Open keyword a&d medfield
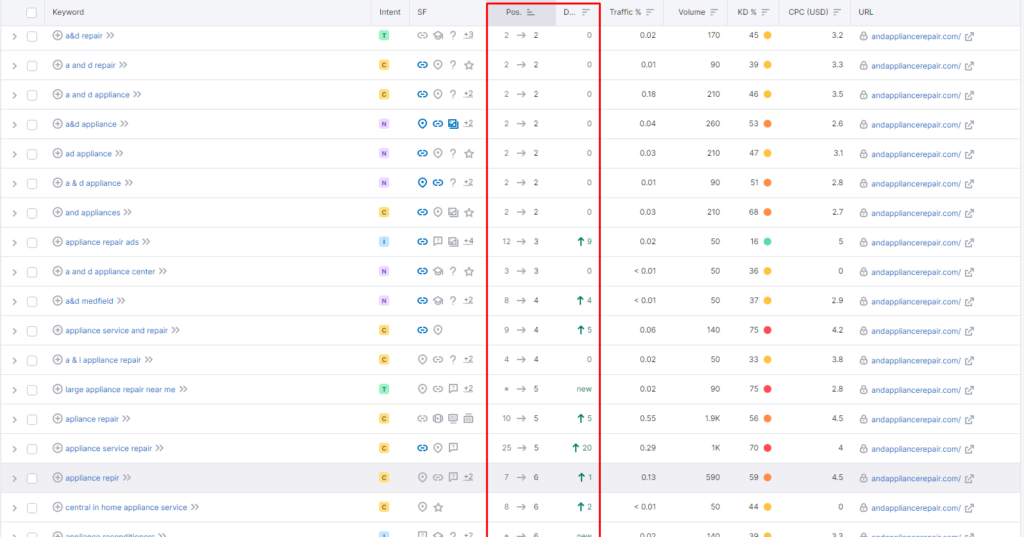The image size is (1024, 537). point(89,301)
